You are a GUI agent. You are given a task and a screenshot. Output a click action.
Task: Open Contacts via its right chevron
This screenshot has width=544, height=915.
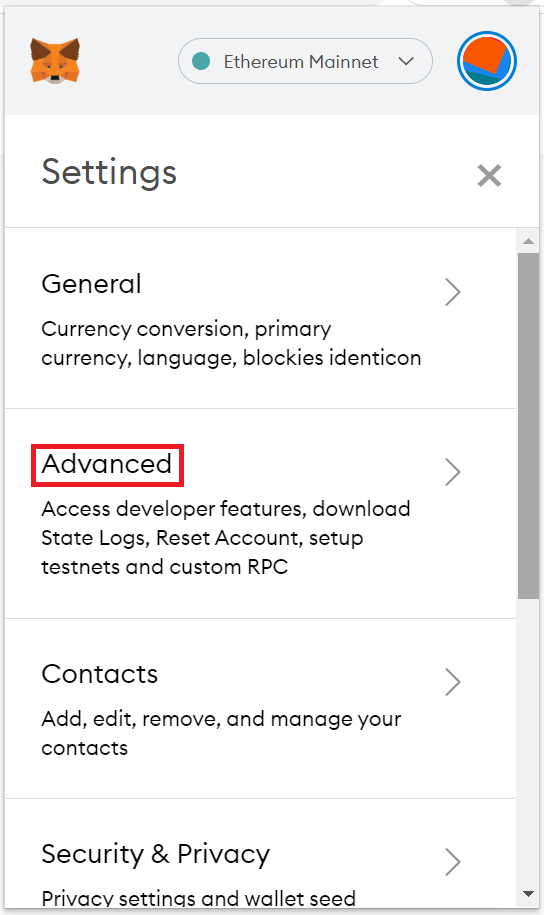tap(453, 682)
